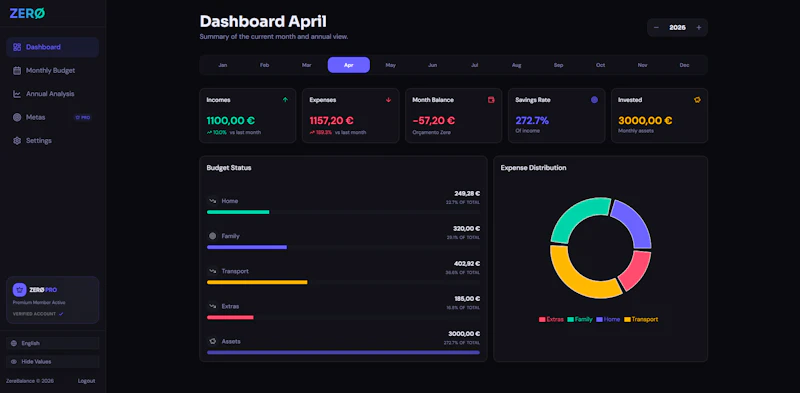This screenshot has width=800, height=393.
Task: Select the Feb month tab
Action: 264,65
